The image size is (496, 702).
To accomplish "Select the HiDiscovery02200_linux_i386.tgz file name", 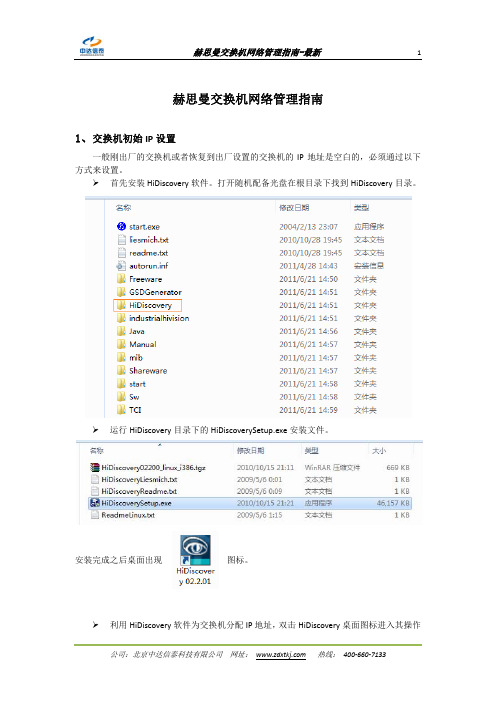I will 153,467.
